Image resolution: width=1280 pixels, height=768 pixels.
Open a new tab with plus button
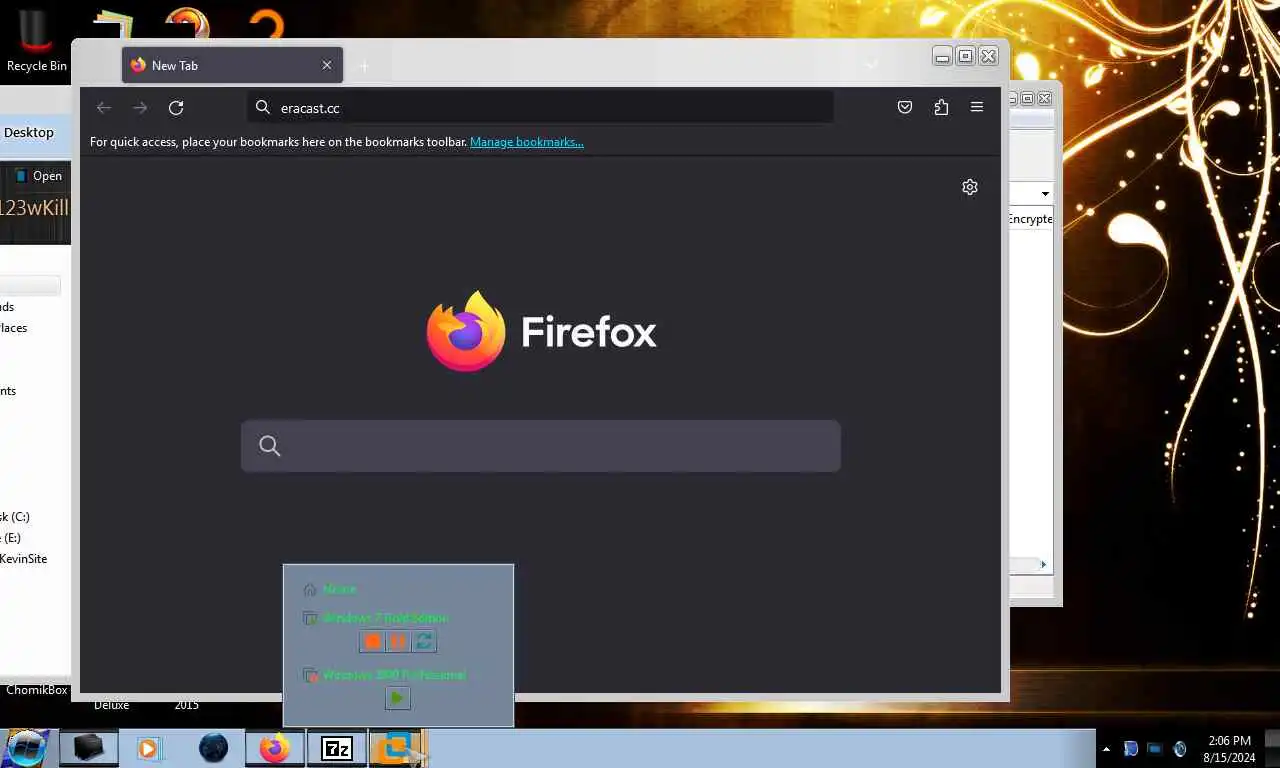point(364,66)
